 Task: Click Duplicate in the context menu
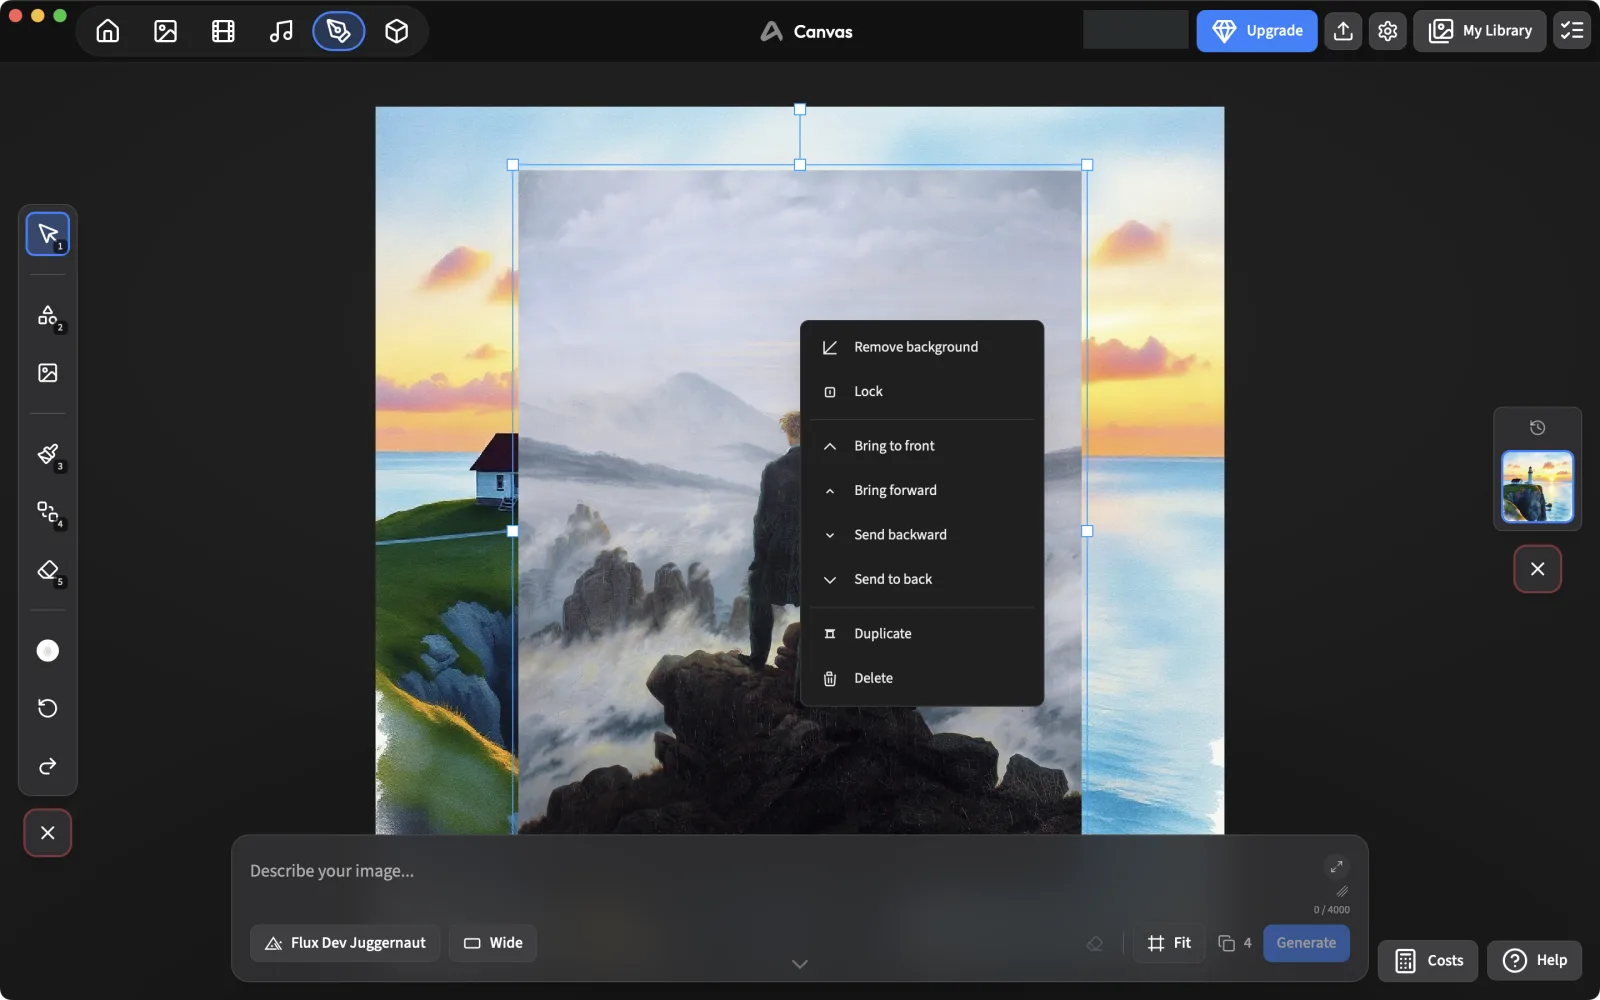coord(922,634)
